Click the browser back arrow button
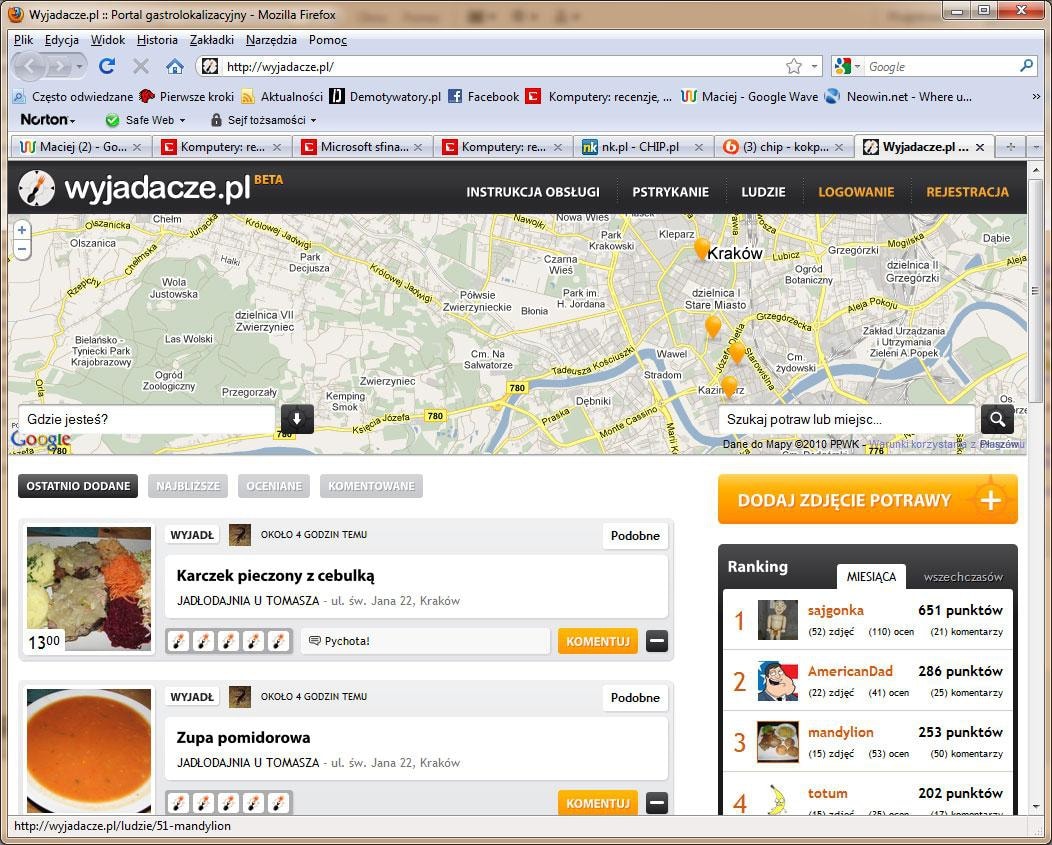Image resolution: width=1052 pixels, height=845 pixels. (x=30, y=66)
